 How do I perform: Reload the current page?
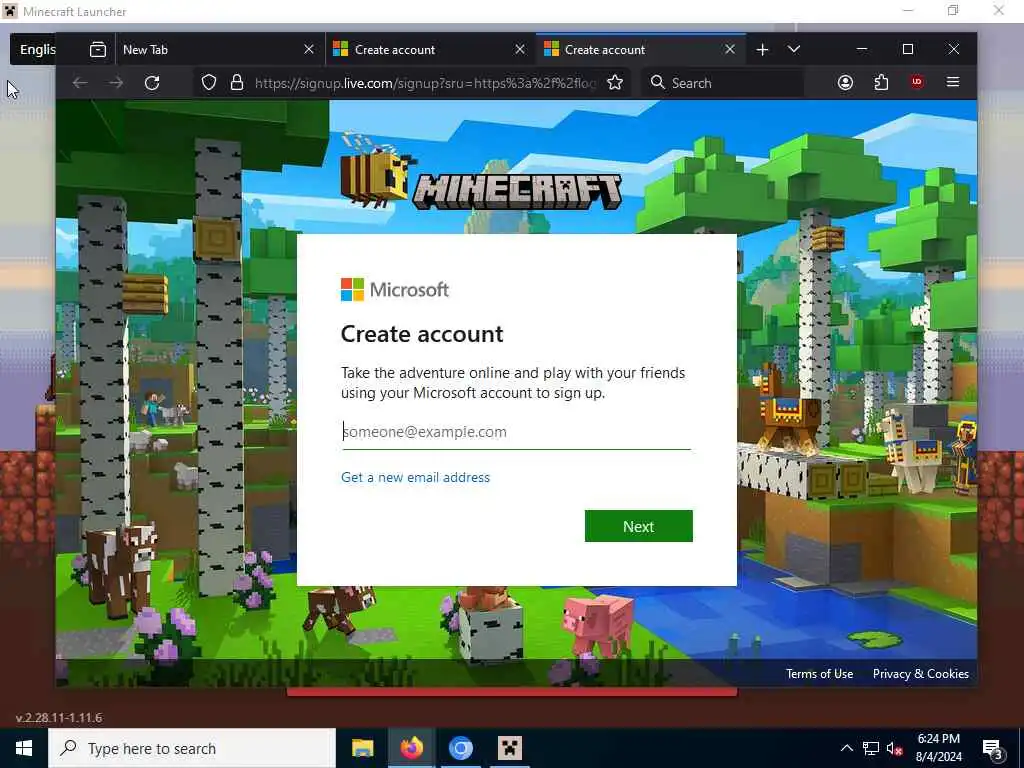pos(152,83)
